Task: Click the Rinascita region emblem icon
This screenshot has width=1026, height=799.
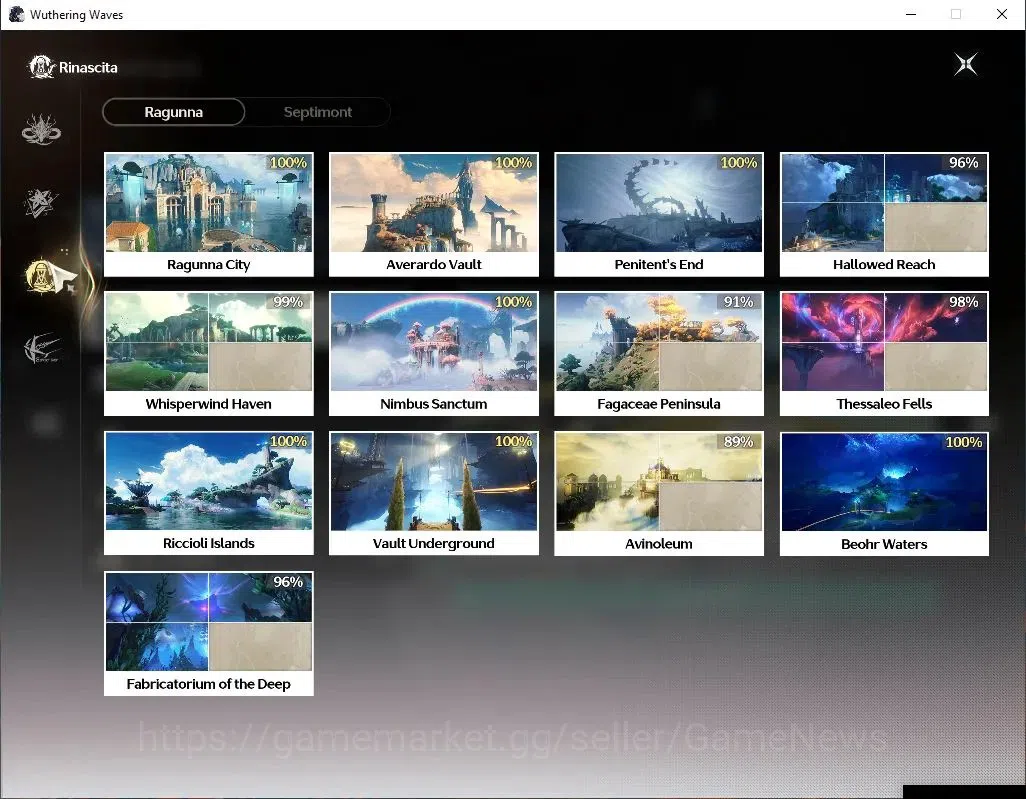Action: tap(41, 67)
